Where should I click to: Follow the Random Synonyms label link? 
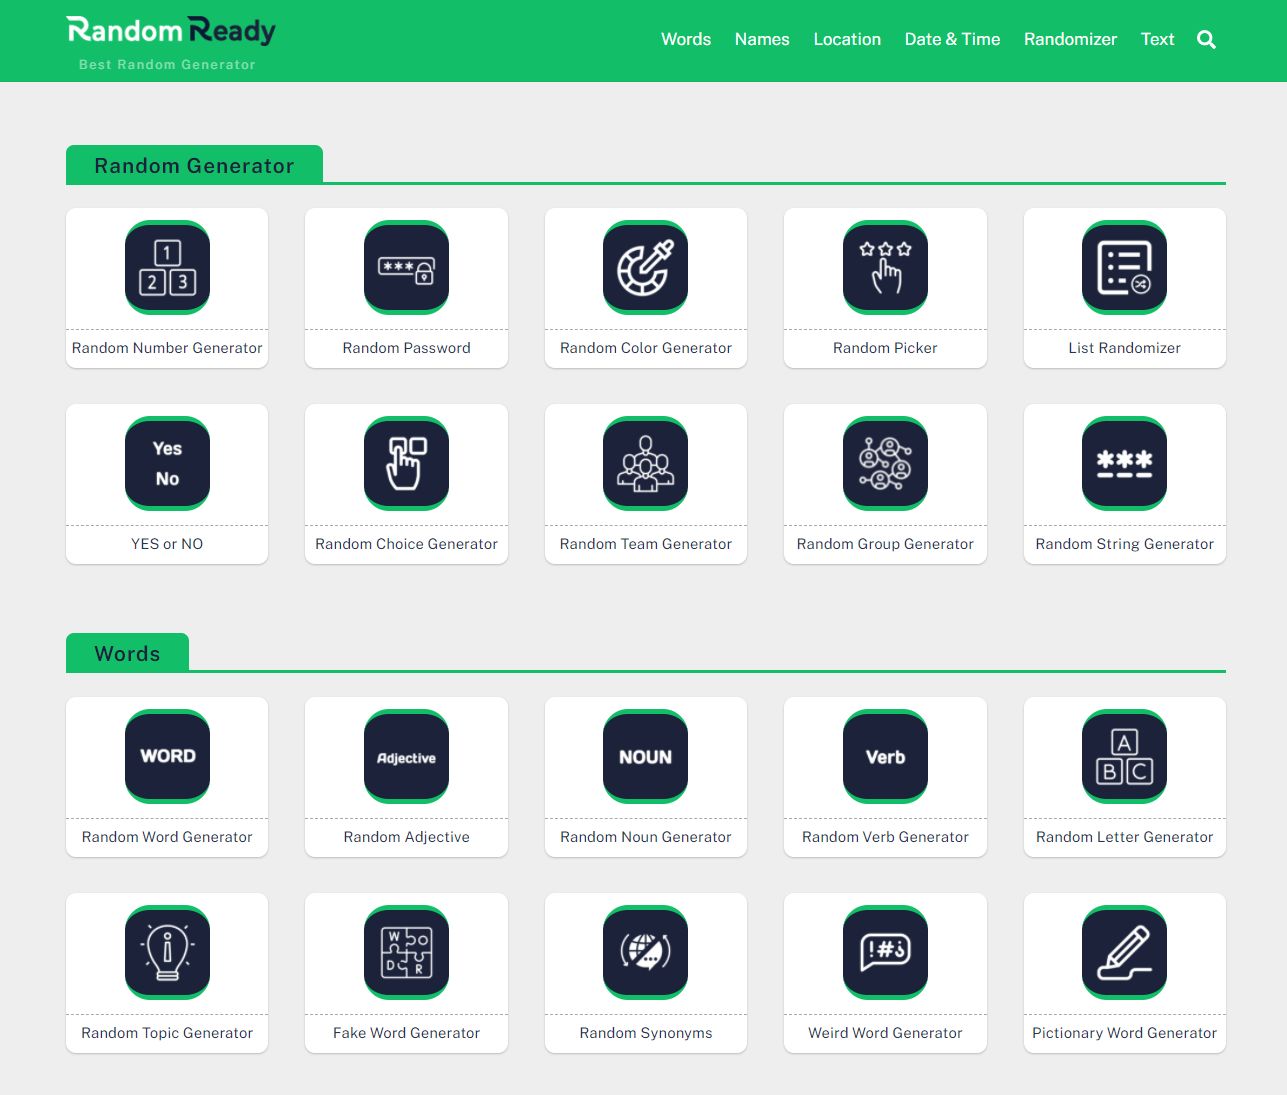coord(646,1033)
